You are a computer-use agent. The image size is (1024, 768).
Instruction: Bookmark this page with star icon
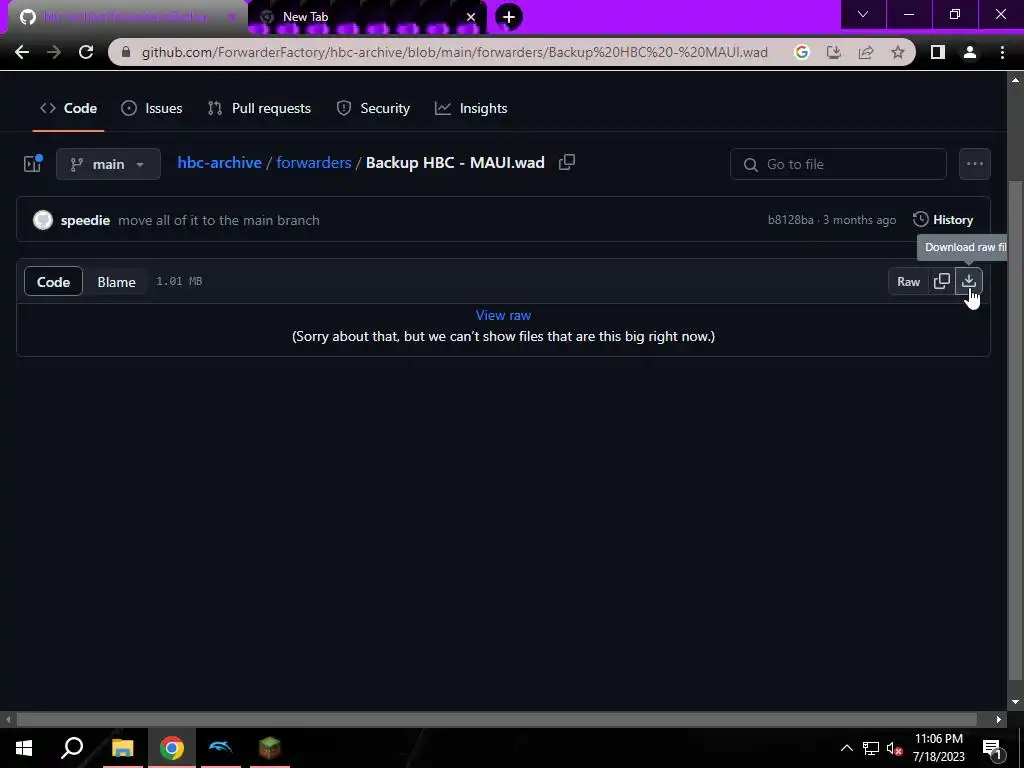(898, 52)
